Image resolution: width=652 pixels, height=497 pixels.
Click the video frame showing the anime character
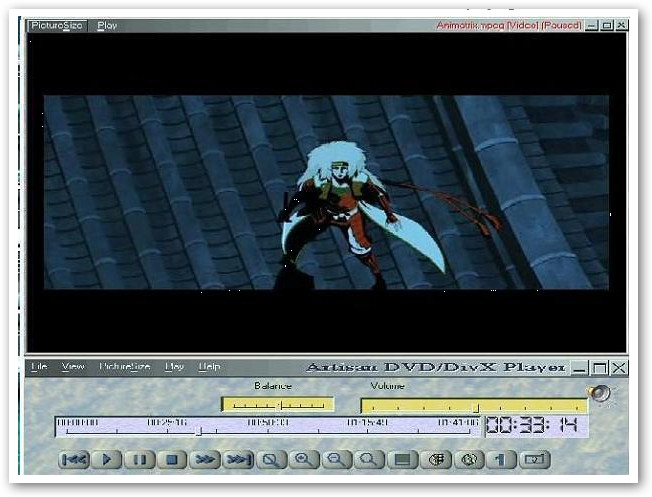tap(326, 192)
